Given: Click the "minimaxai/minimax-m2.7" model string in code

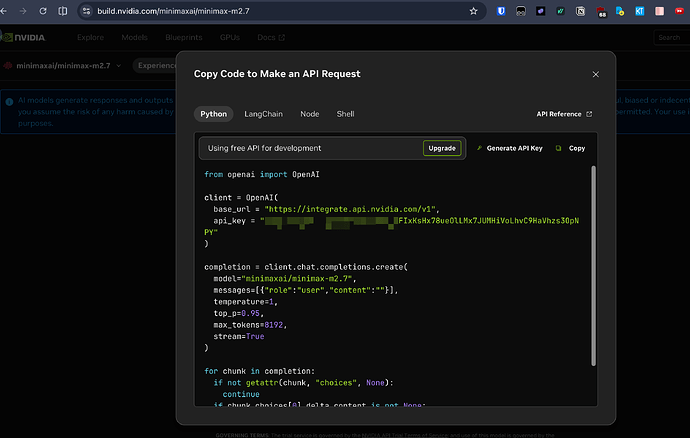Looking at the screenshot, I should [x=297, y=279].
